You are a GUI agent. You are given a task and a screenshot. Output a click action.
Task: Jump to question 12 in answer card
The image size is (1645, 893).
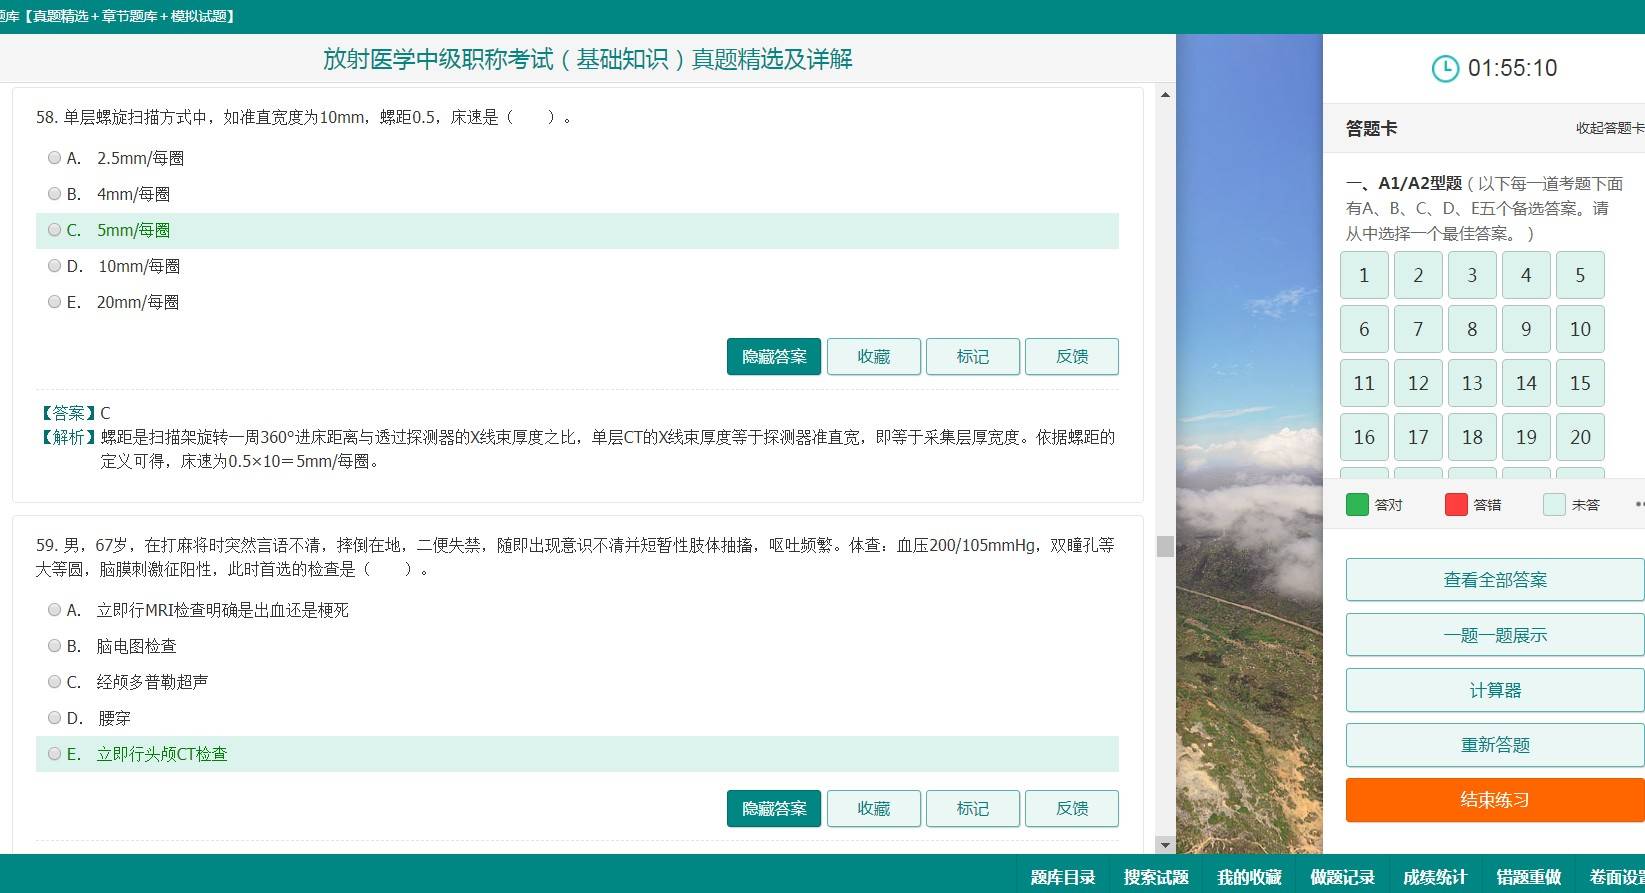[1418, 383]
